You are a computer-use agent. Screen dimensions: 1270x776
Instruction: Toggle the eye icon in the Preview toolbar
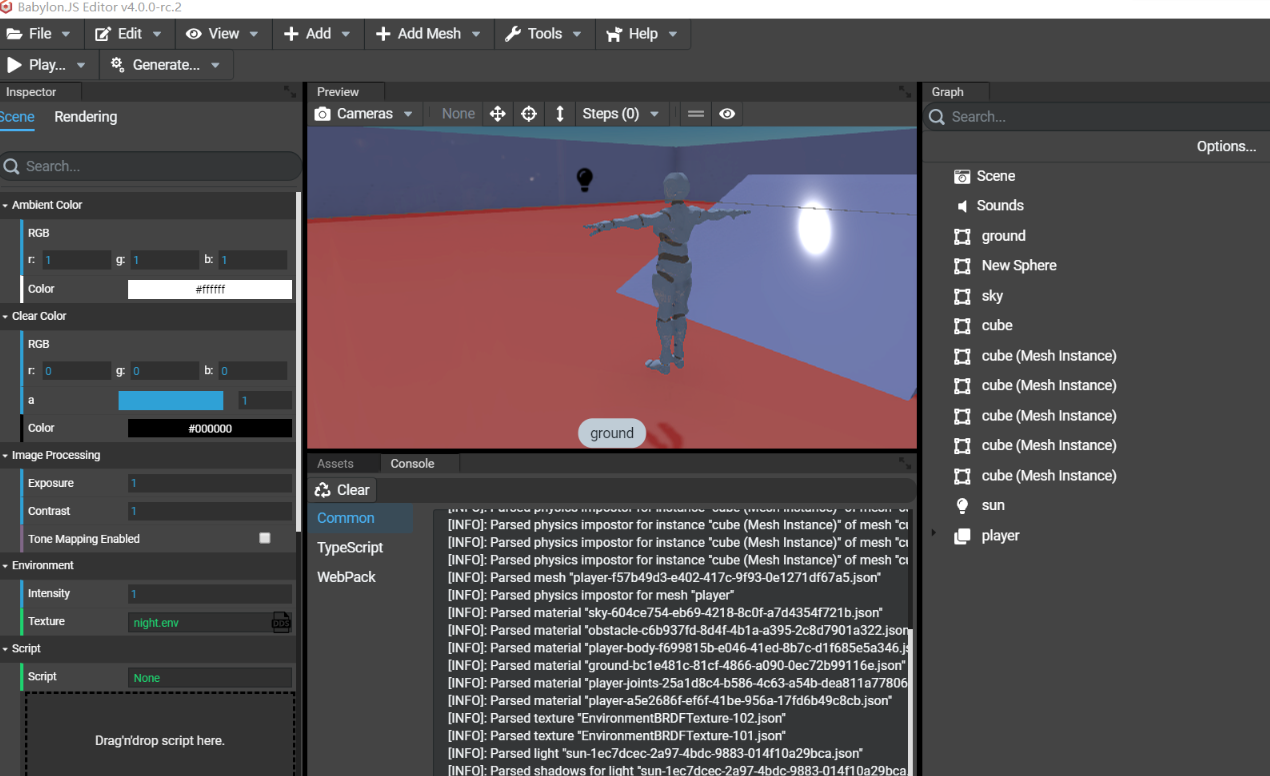click(727, 113)
